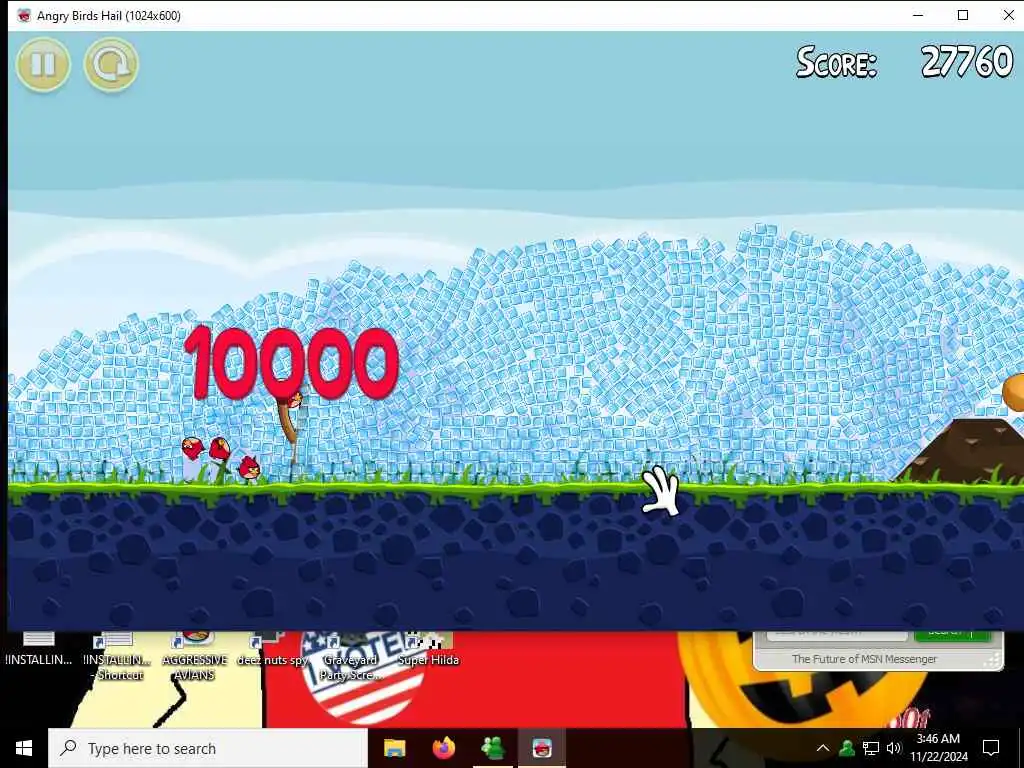Close the Angry Birds Hail window

click(1008, 15)
